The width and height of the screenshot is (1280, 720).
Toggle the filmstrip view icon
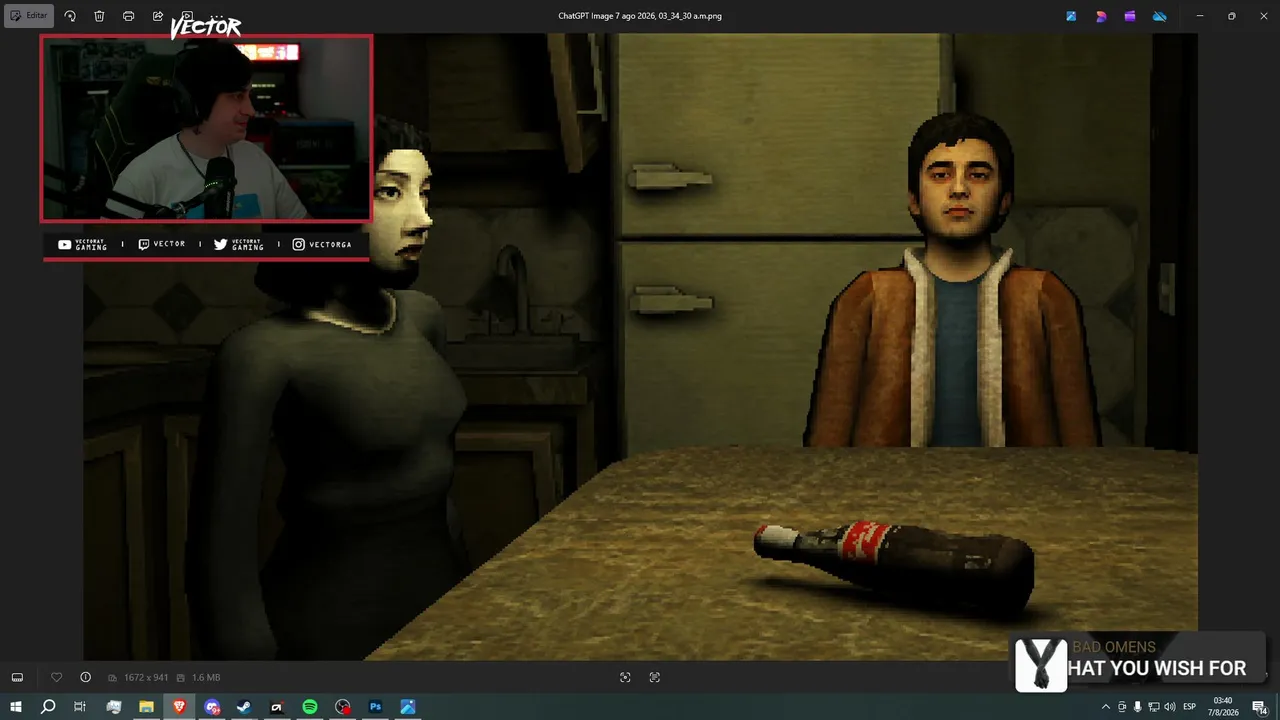click(17, 677)
